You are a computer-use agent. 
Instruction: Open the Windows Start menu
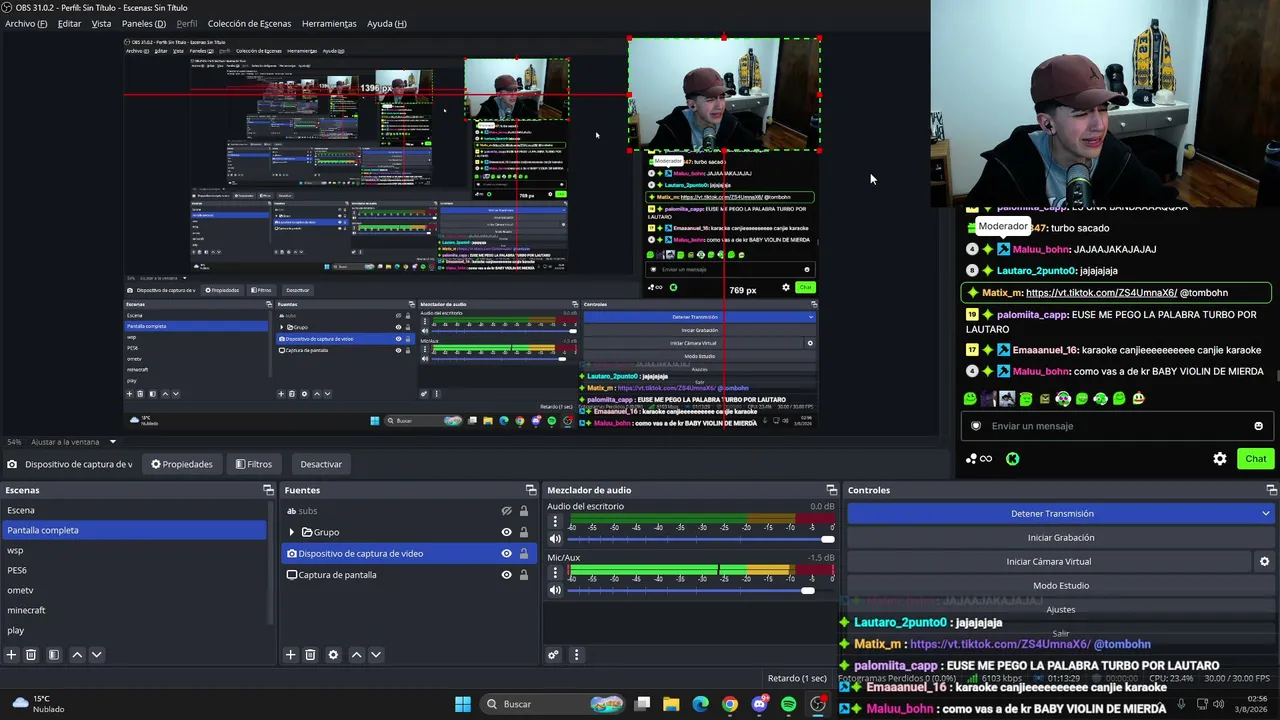point(463,704)
